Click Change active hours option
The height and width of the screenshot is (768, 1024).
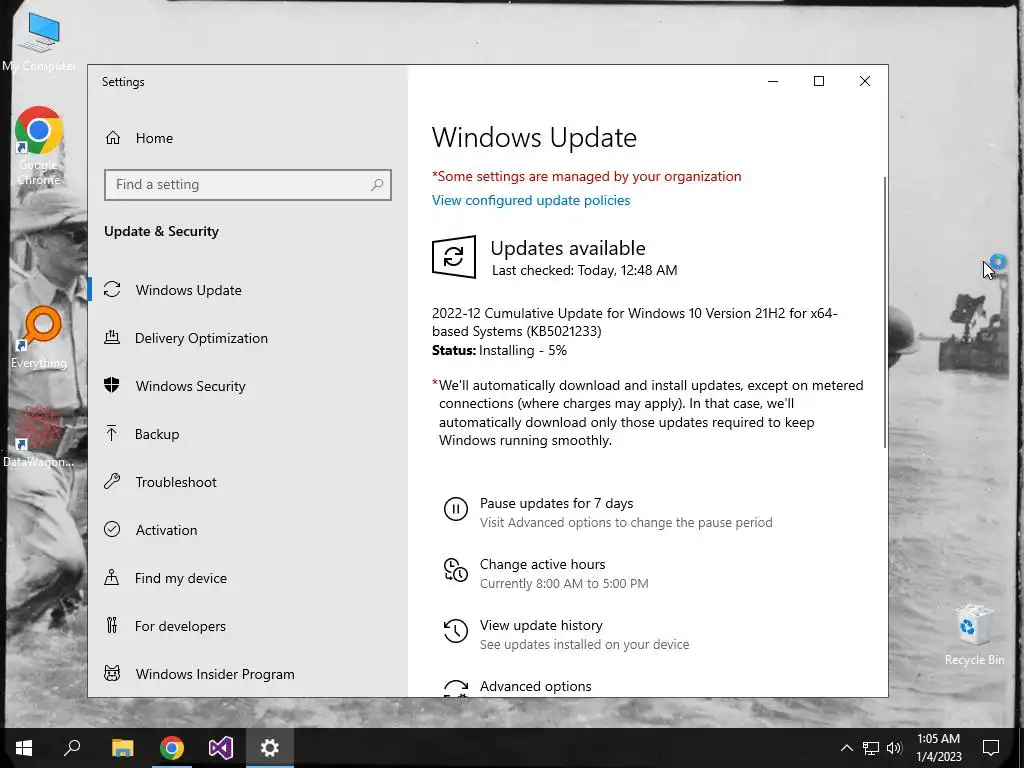[x=543, y=564]
